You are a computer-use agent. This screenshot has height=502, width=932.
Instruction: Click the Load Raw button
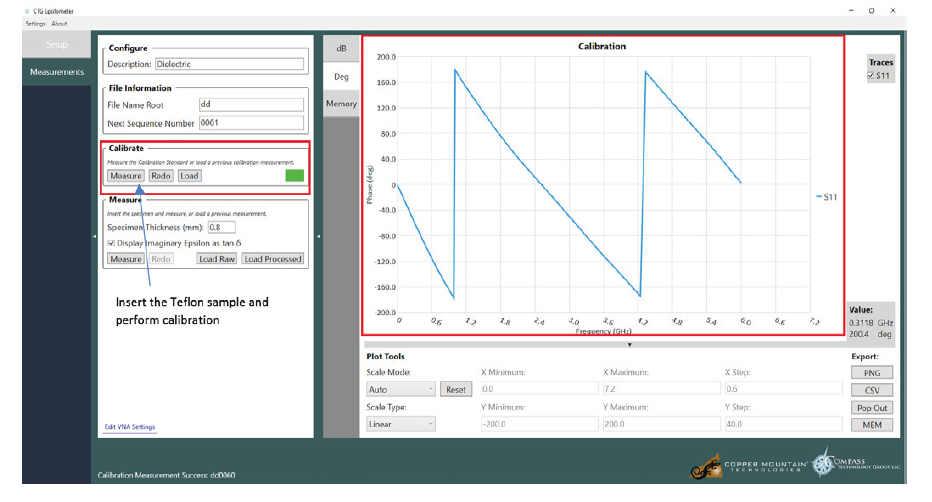tap(216, 259)
